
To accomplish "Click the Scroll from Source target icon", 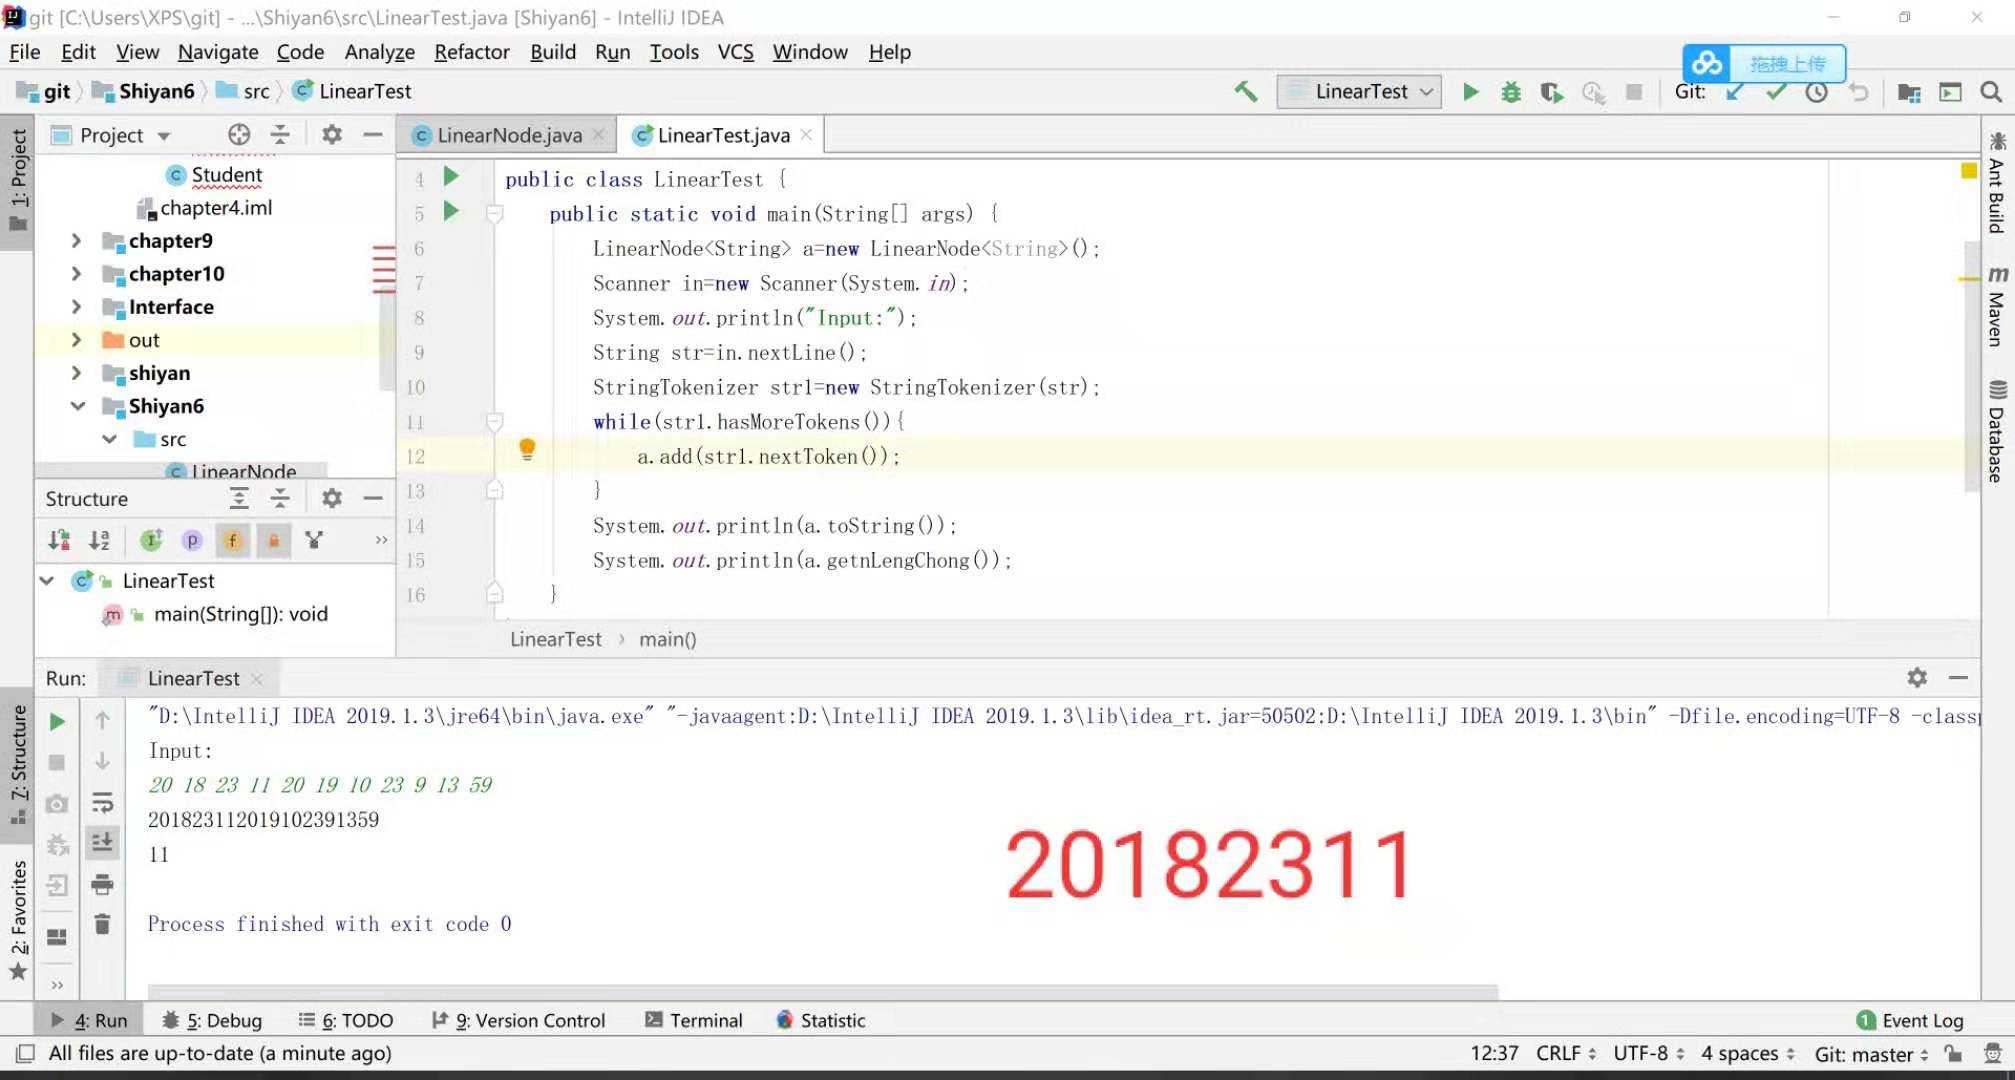I will click(238, 135).
